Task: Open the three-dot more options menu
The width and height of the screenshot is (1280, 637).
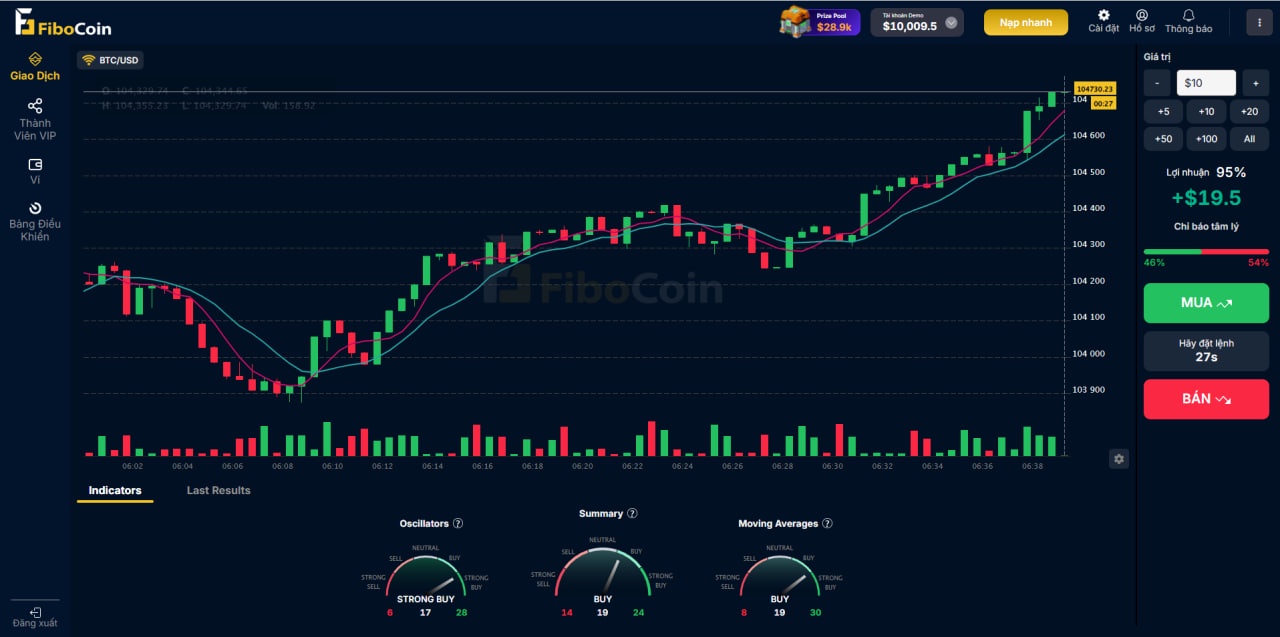Action: pyautogui.click(x=1259, y=22)
